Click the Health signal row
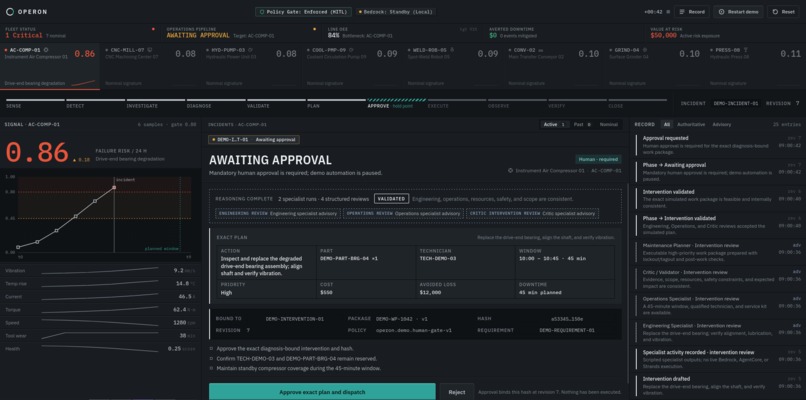 coord(100,349)
